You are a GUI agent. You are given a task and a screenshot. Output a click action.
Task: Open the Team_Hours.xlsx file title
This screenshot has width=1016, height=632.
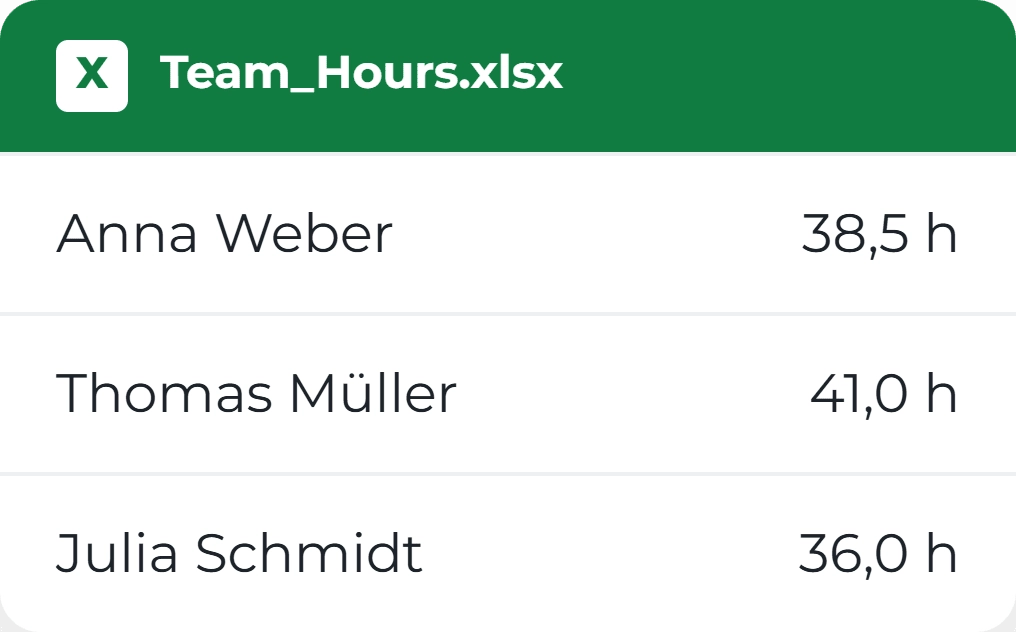(x=362, y=73)
